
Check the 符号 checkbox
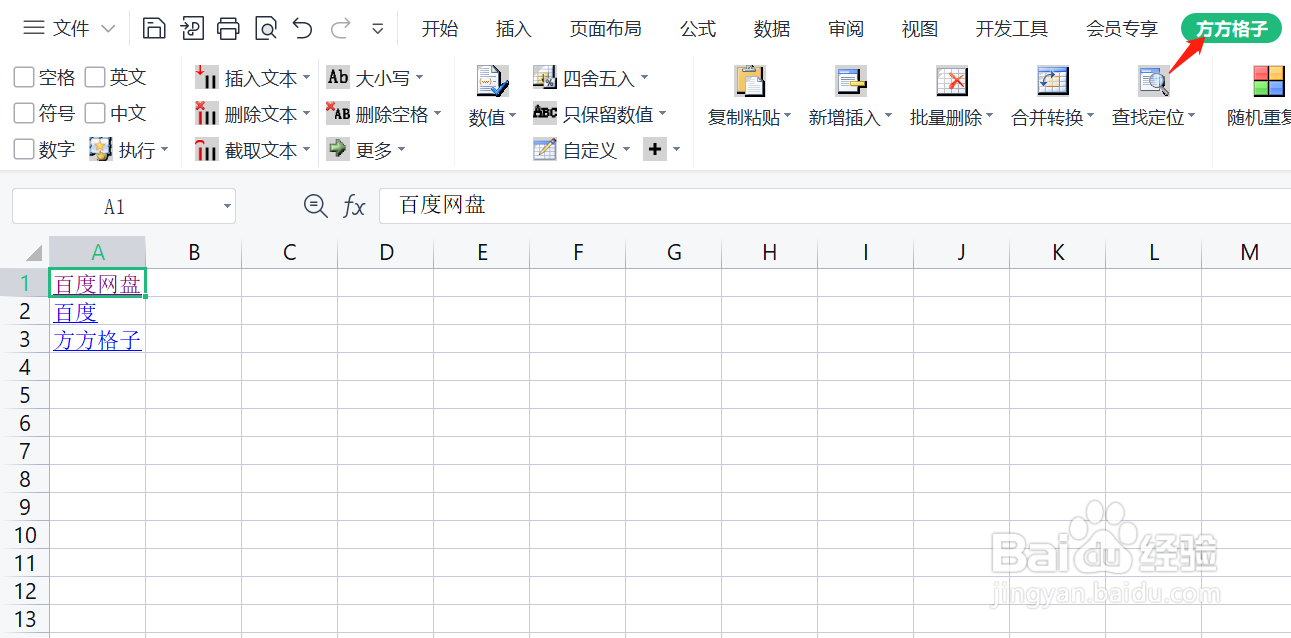coord(24,113)
